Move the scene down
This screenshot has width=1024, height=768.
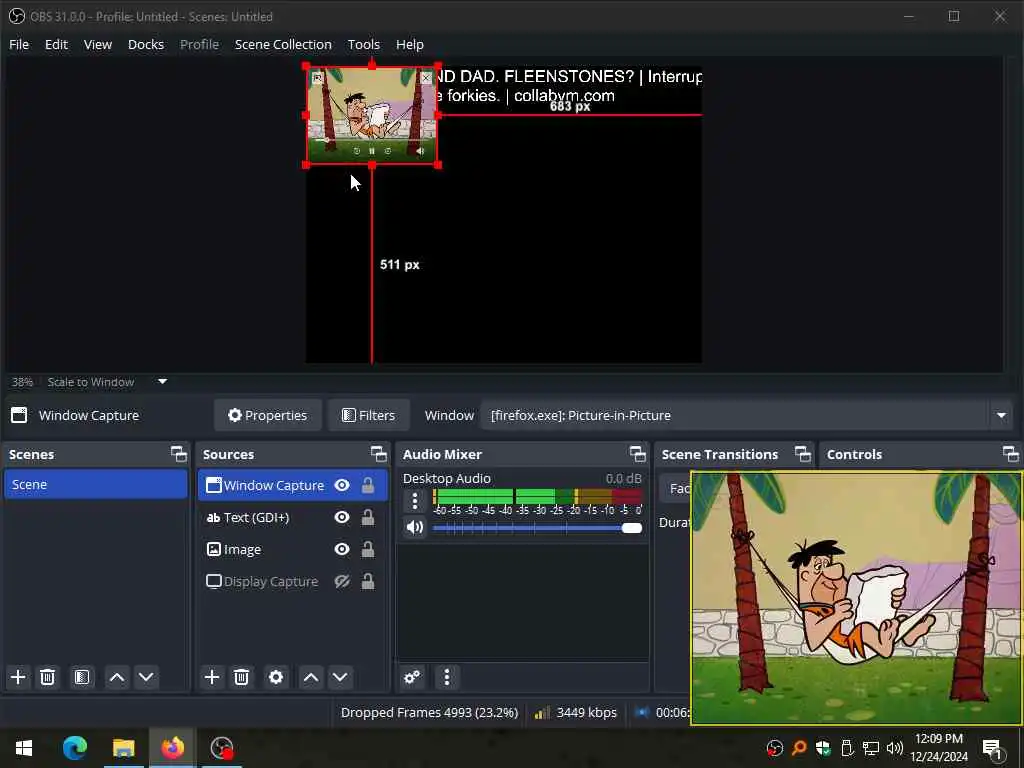[146, 677]
